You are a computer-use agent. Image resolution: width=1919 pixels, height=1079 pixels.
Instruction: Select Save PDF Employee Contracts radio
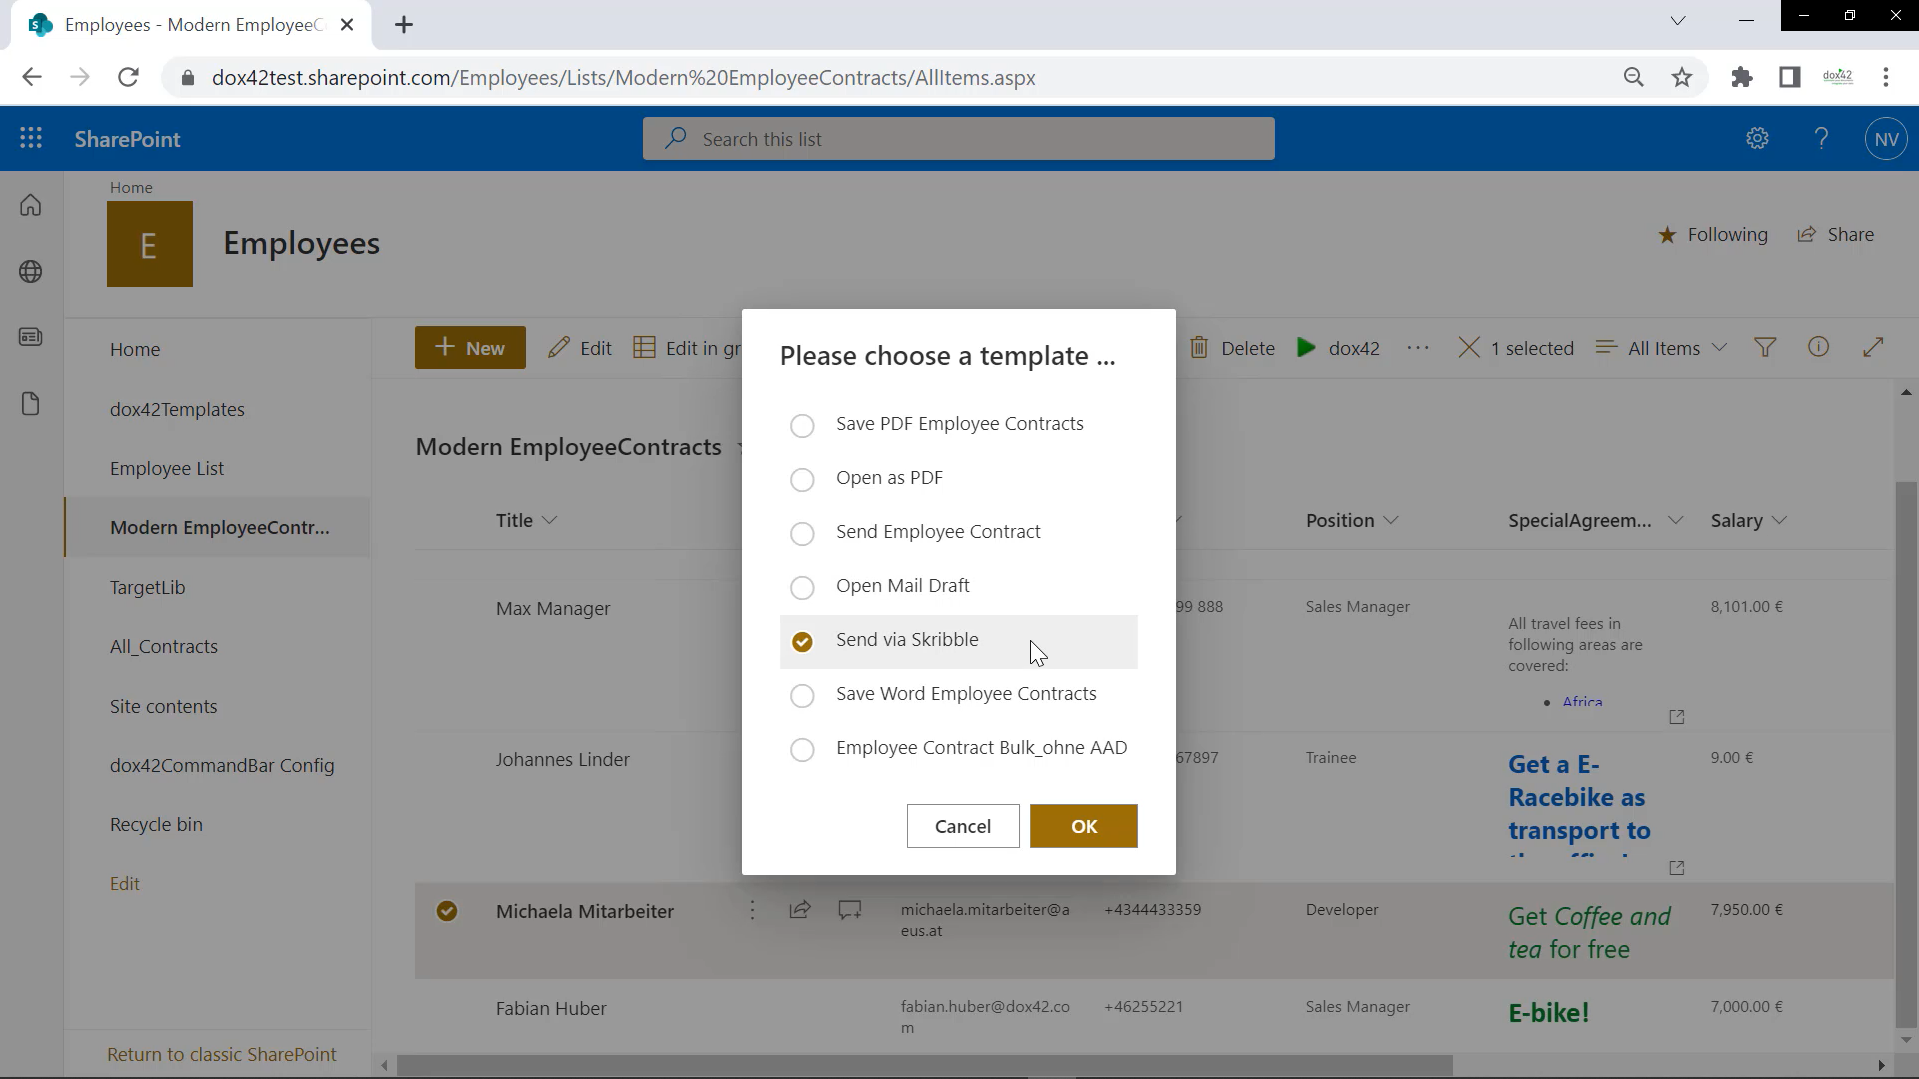pyautogui.click(x=802, y=425)
